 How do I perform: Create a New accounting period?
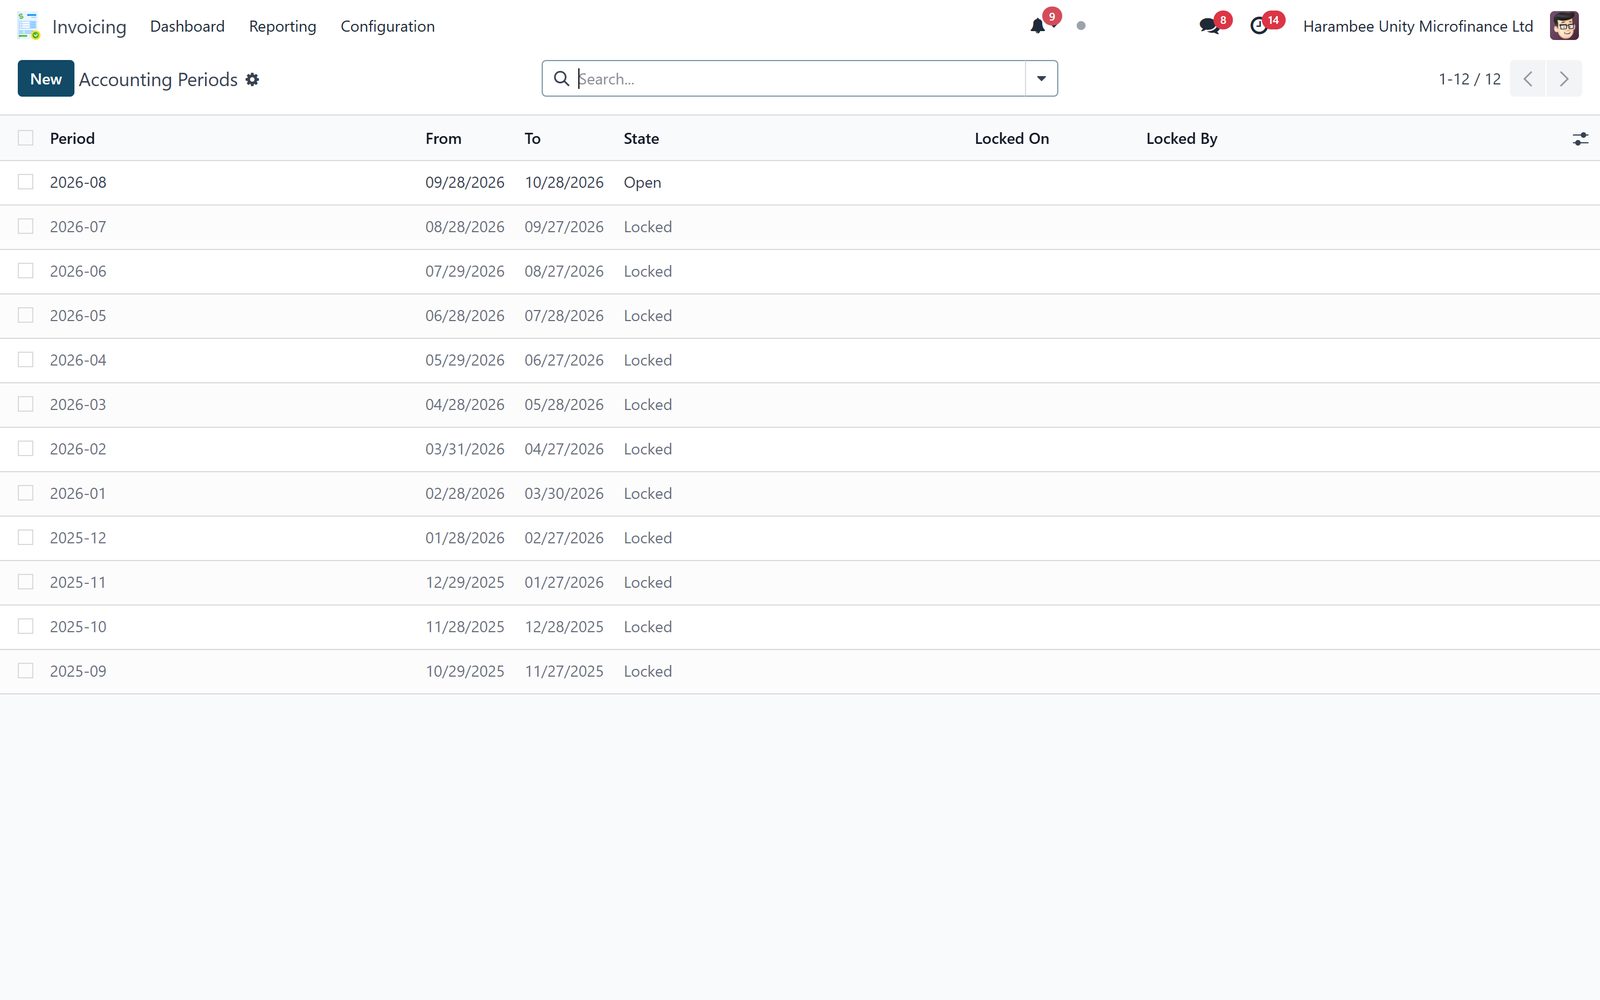click(x=46, y=79)
